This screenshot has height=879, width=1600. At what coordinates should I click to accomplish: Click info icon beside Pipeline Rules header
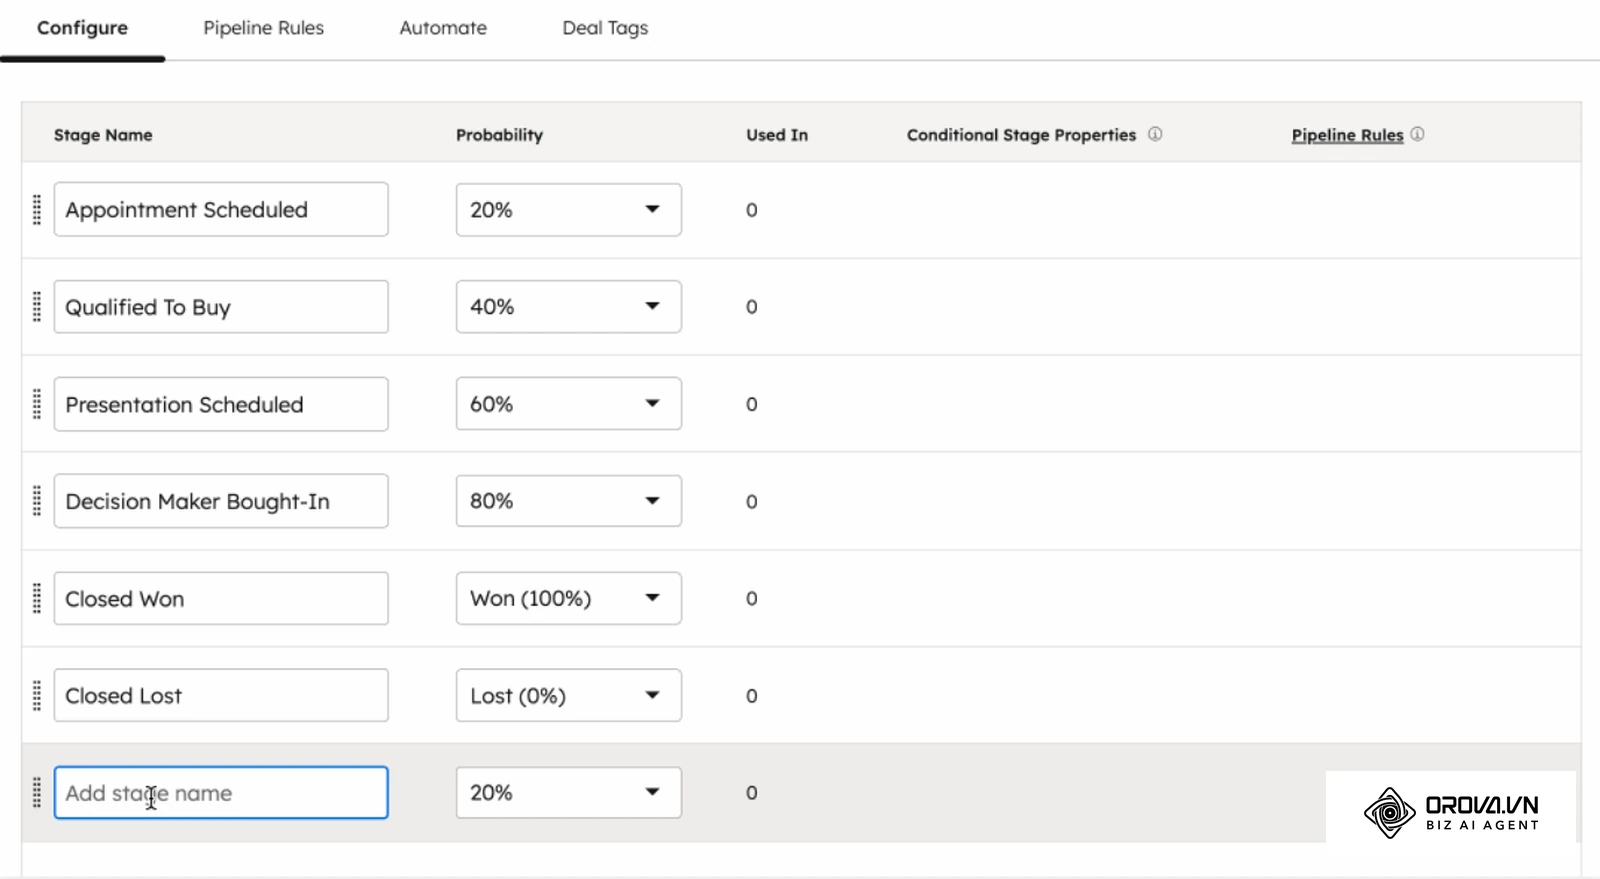pos(1417,134)
